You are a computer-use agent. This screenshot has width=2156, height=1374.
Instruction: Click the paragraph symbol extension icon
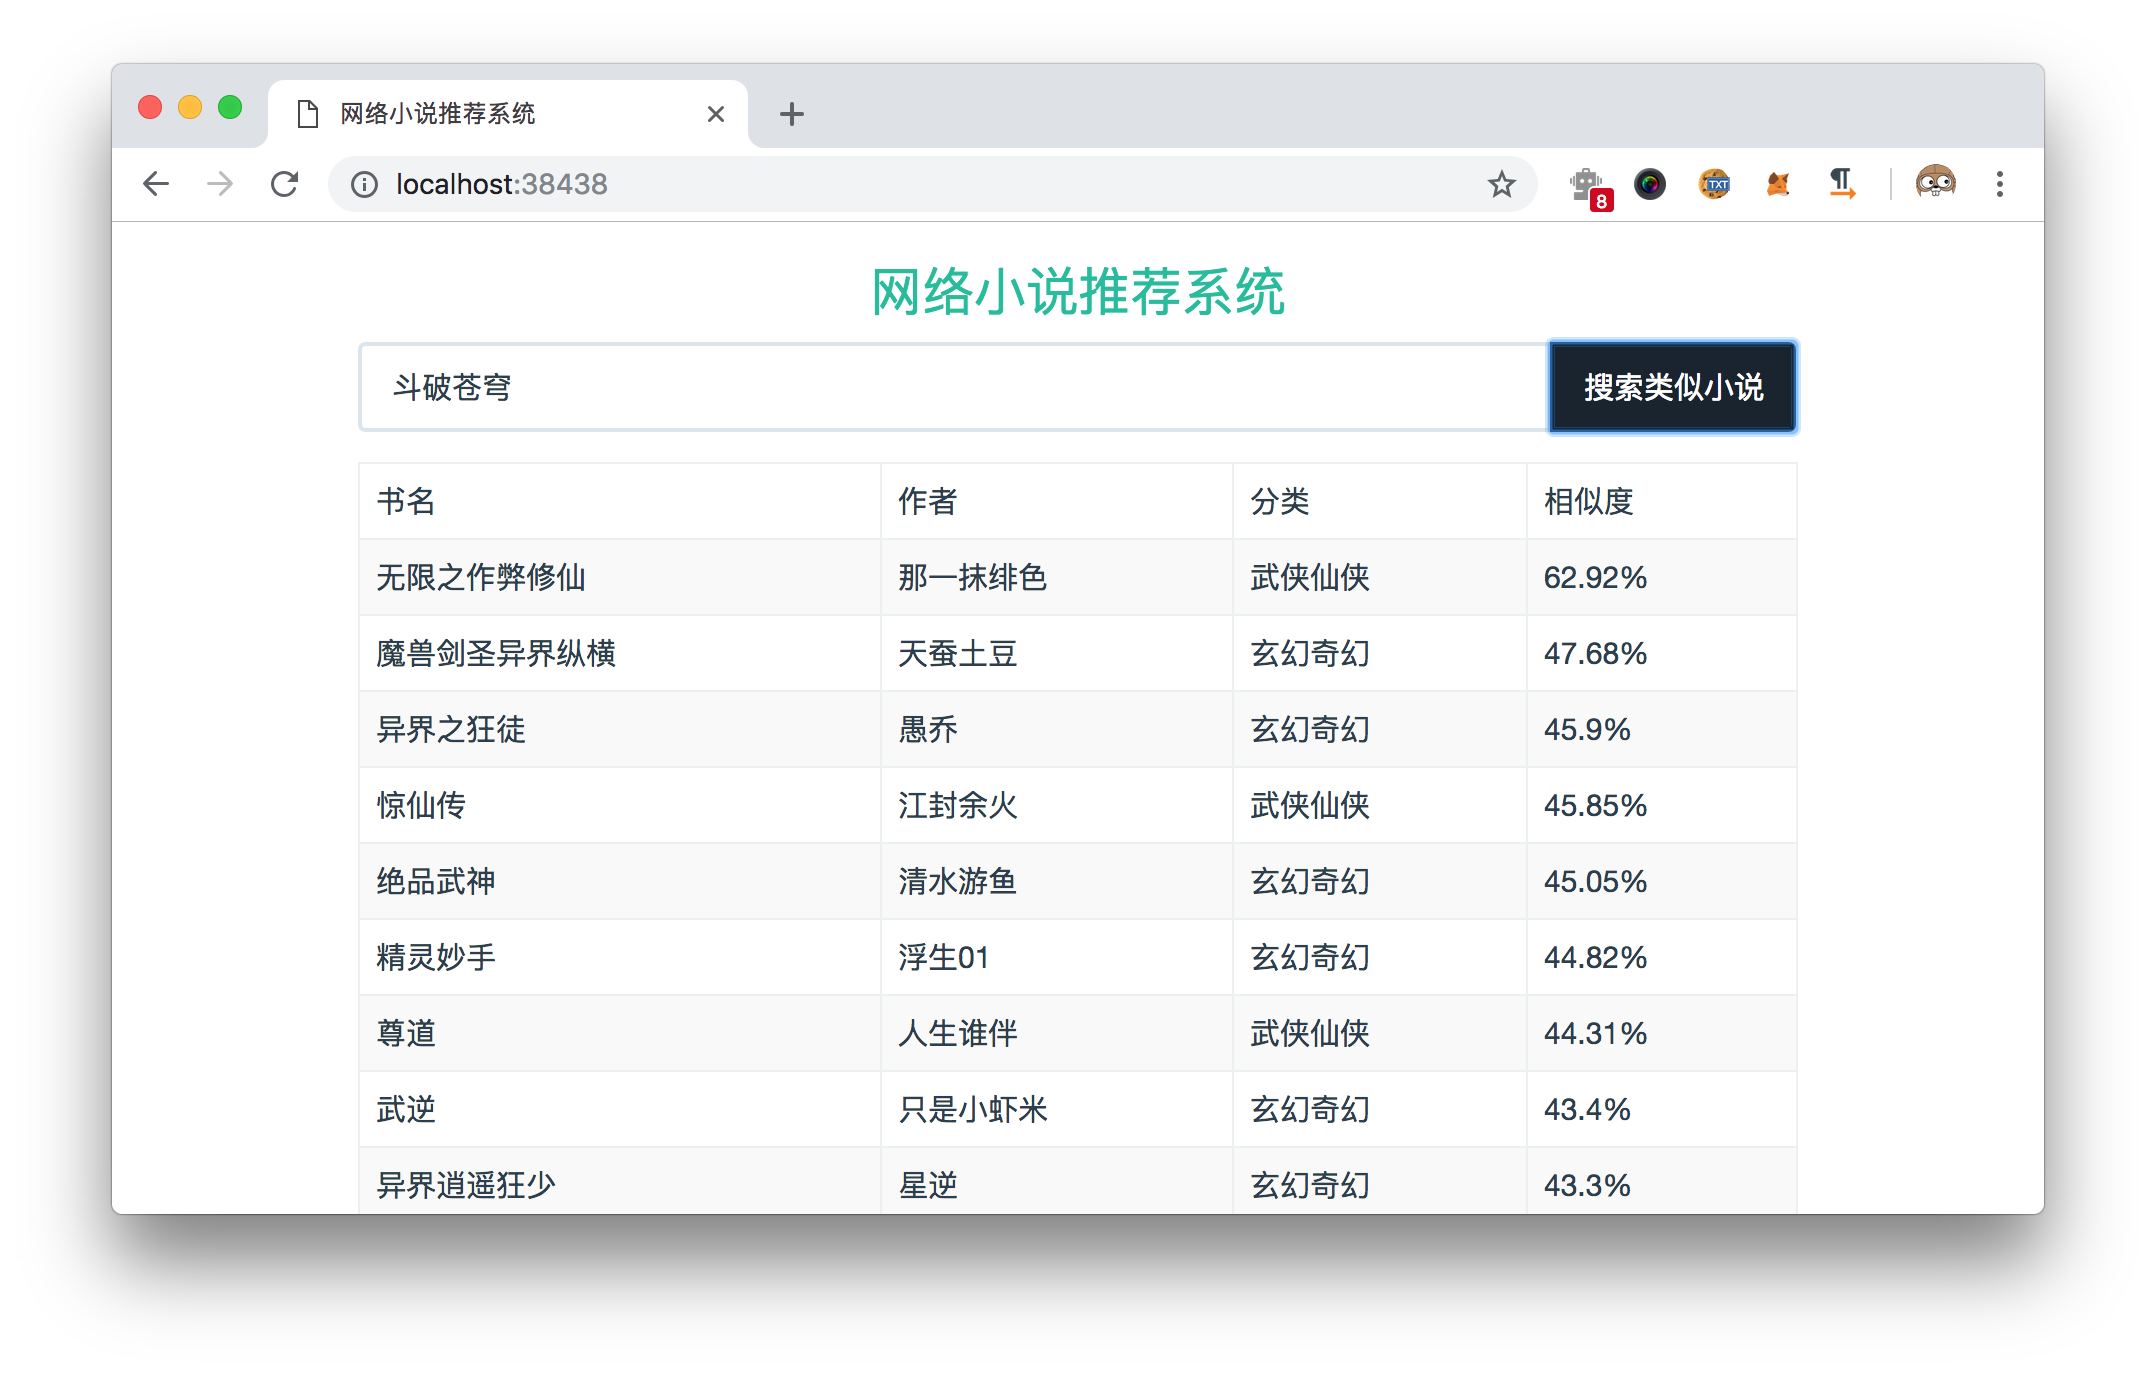(1842, 184)
